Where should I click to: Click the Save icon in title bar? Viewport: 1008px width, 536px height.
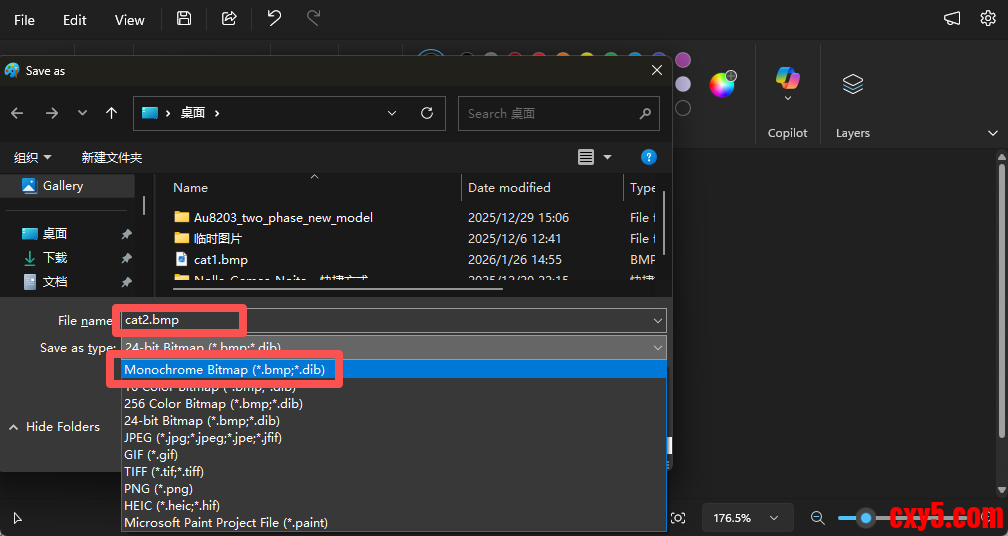click(183, 19)
